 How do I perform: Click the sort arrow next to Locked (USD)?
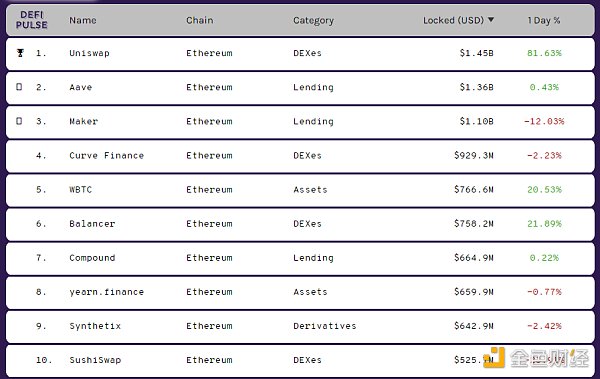pos(491,20)
